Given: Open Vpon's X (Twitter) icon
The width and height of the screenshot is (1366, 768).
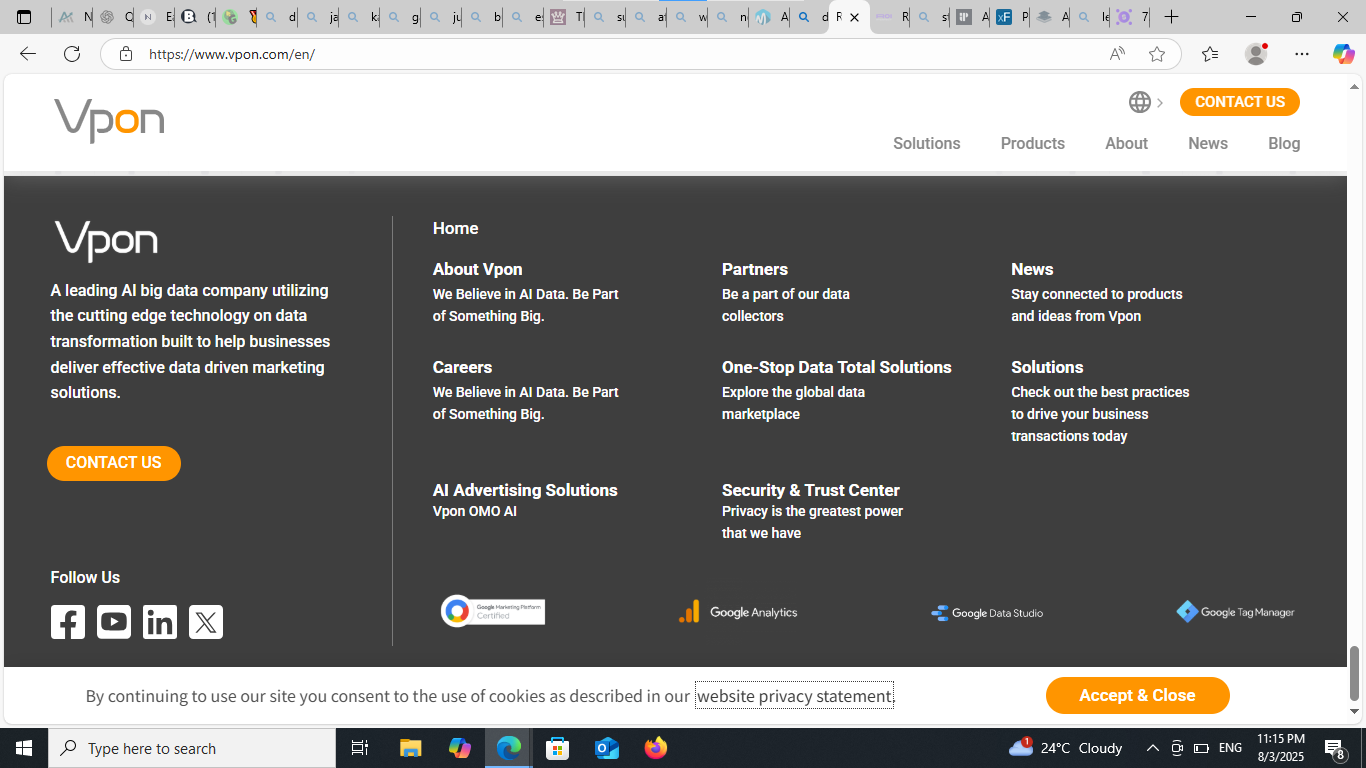Looking at the screenshot, I should coord(206,622).
